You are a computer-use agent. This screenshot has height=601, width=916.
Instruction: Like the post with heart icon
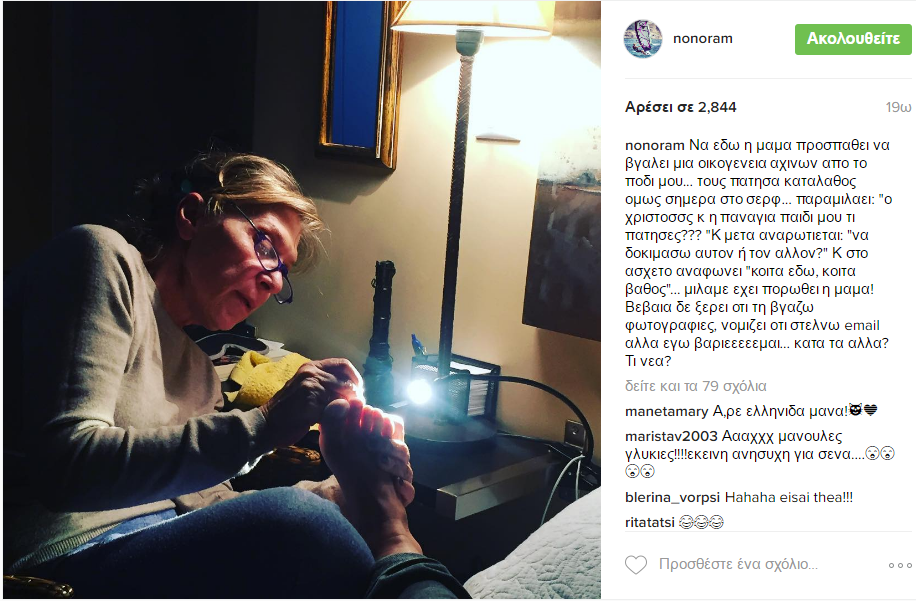[636, 565]
